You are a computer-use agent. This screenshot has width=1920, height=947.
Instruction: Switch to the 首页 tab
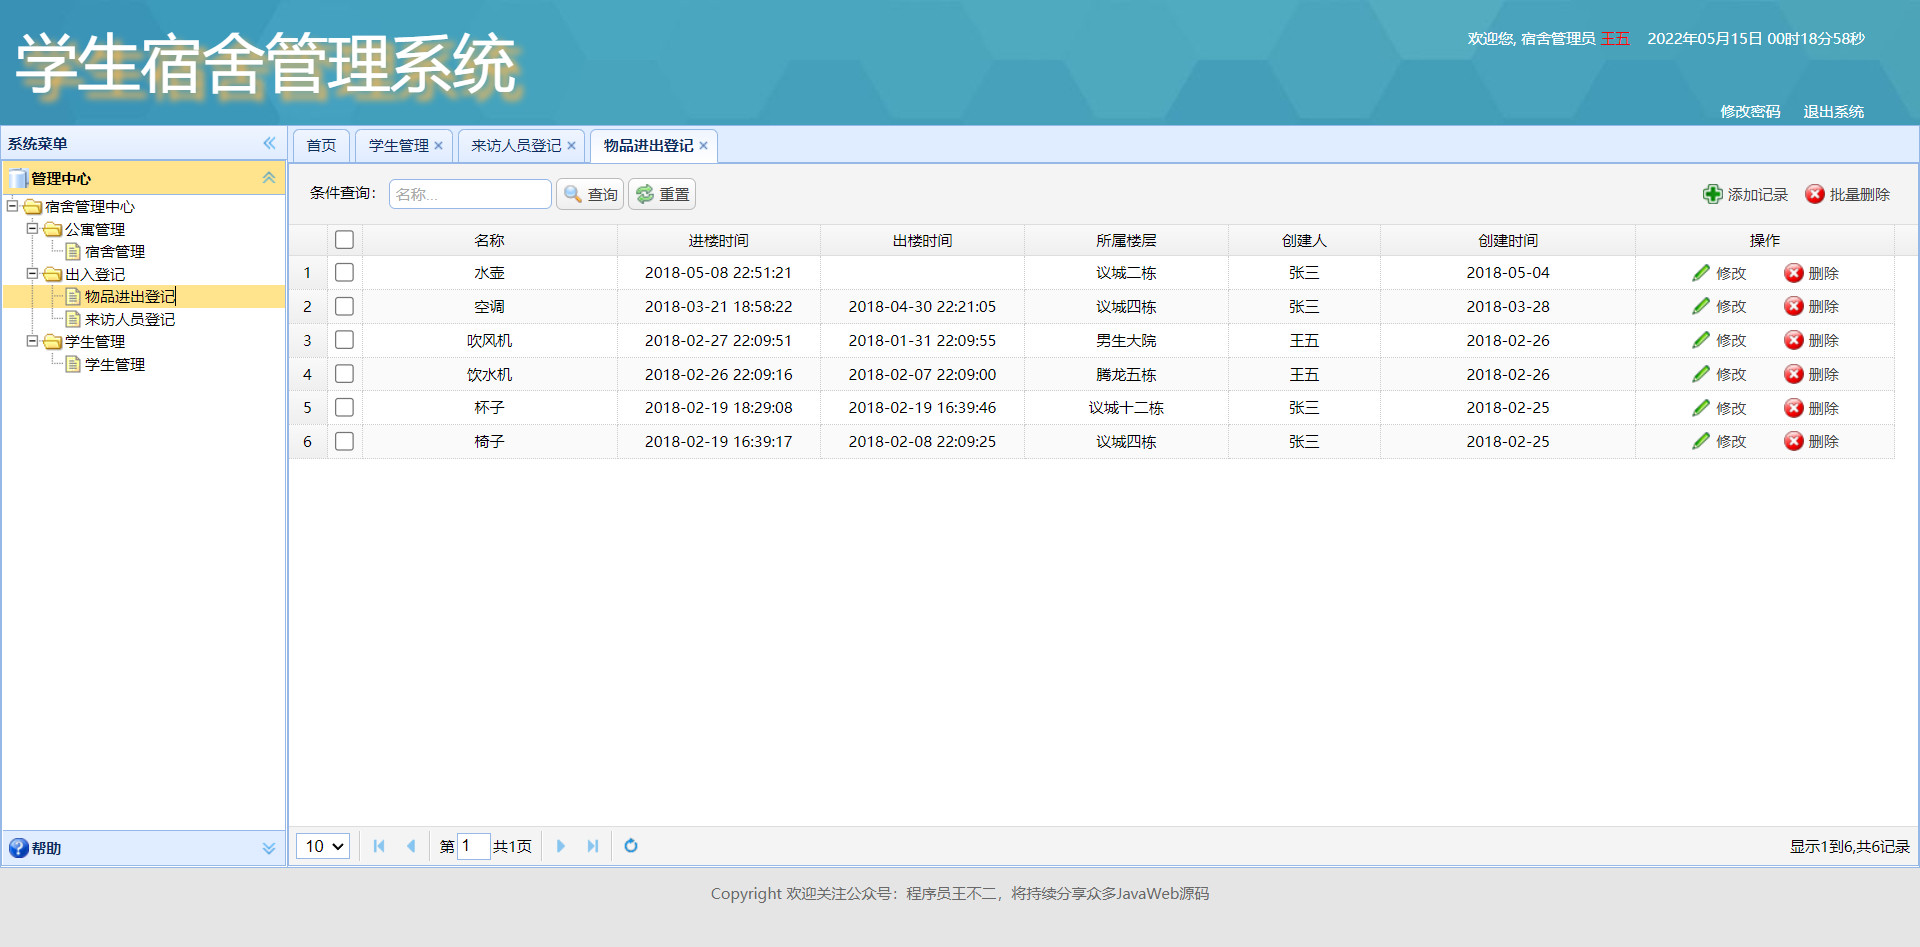click(320, 145)
